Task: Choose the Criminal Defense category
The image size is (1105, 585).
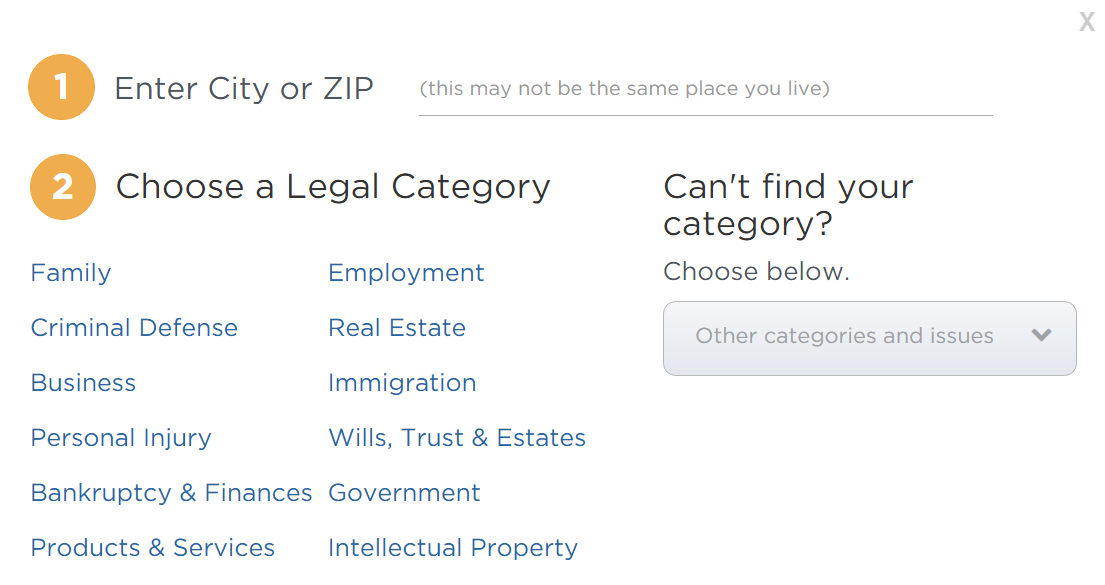Action: (134, 328)
